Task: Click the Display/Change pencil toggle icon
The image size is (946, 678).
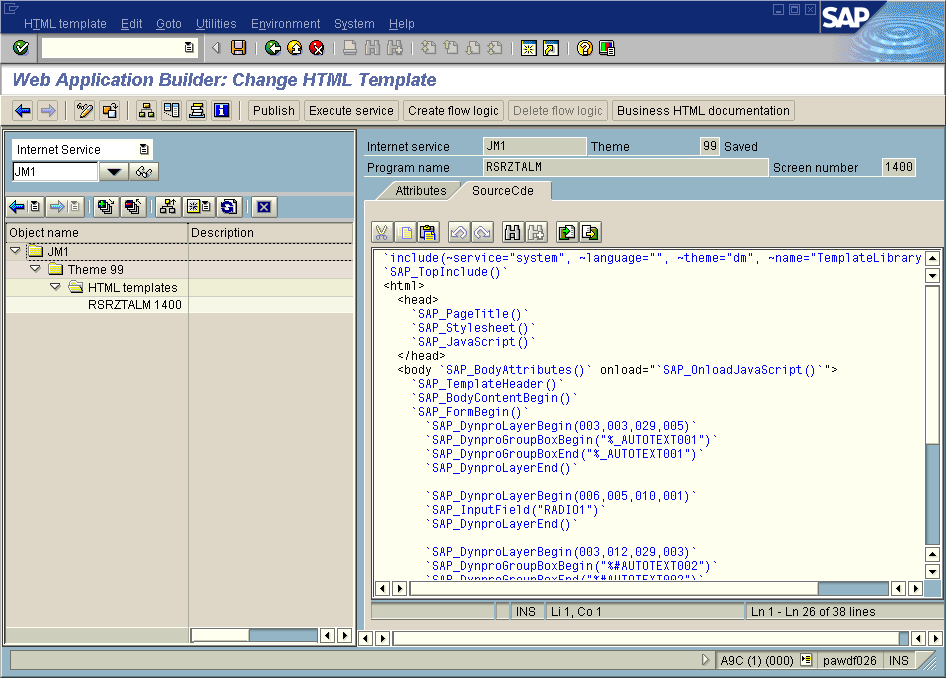Action: coord(85,111)
